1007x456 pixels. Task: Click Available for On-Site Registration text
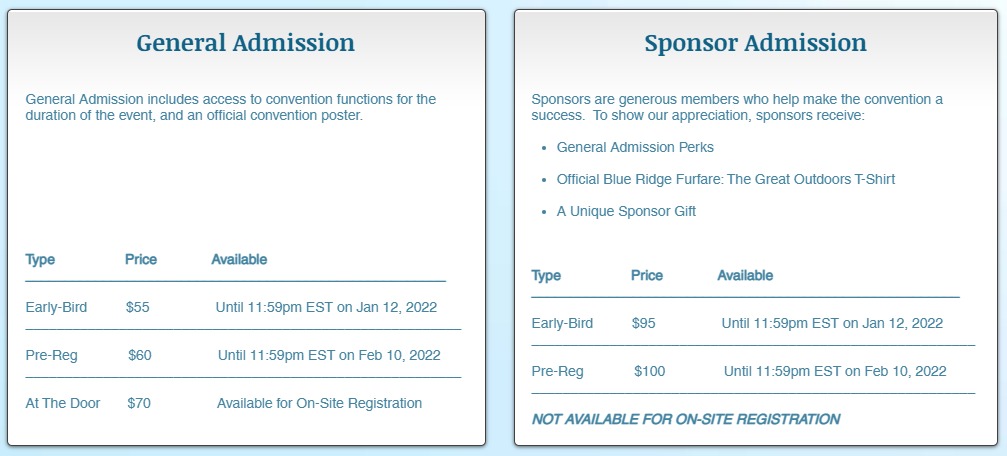(x=319, y=403)
